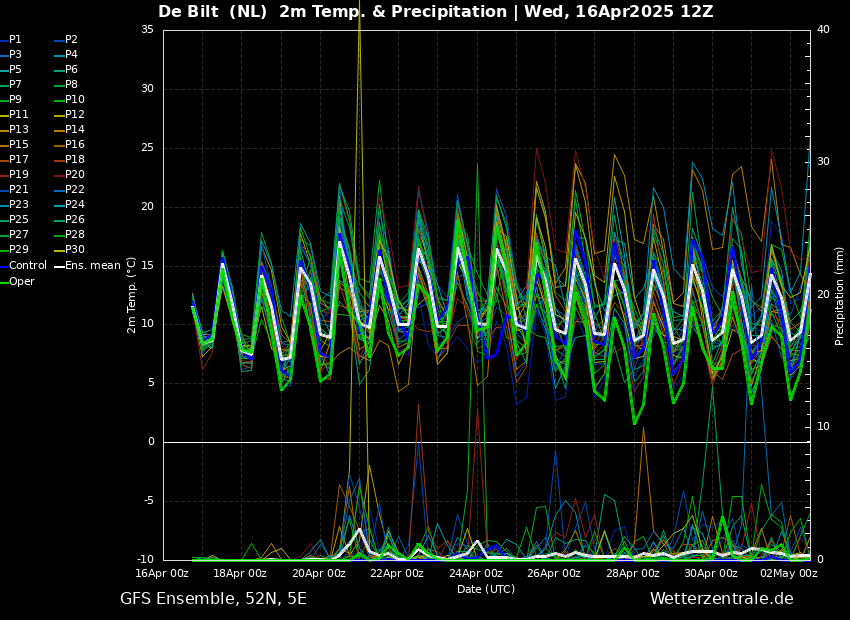Click the 40 tick on precipitation axis
Screen dimensions: 850x620
click(x=823, y=29)
